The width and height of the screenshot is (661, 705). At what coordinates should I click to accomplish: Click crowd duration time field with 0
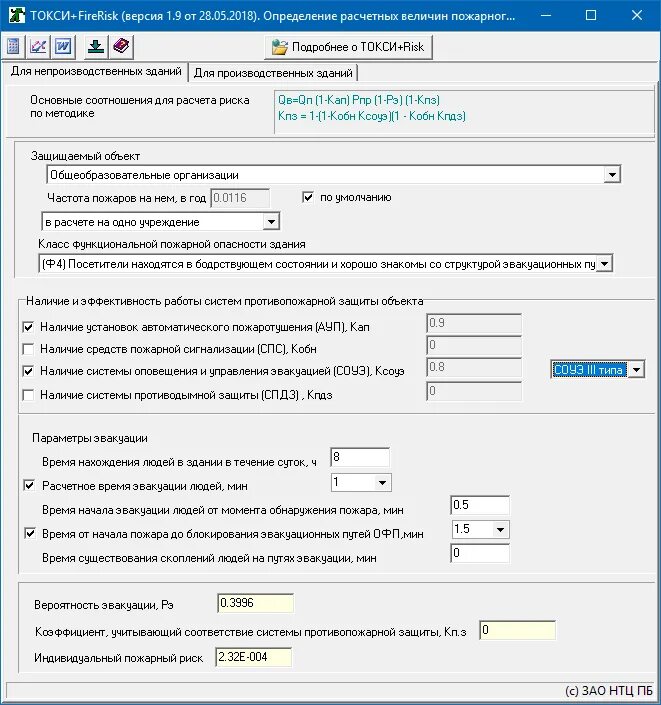[480, 553]
